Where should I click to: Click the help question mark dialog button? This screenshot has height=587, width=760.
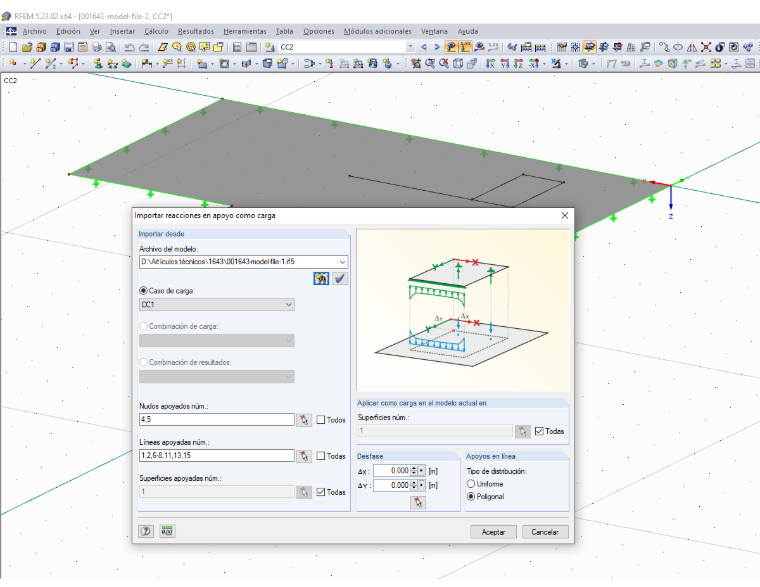(146, 531)
